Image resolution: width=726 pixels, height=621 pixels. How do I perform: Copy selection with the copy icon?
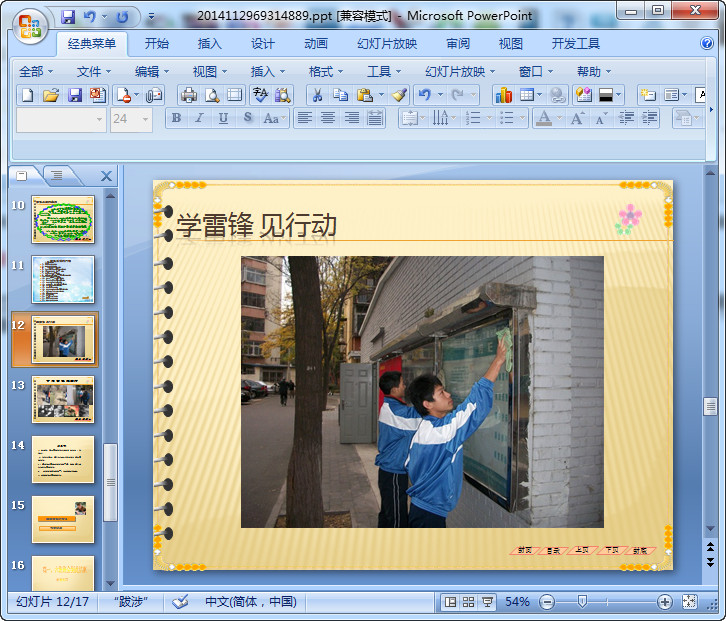tap(340, 95)
